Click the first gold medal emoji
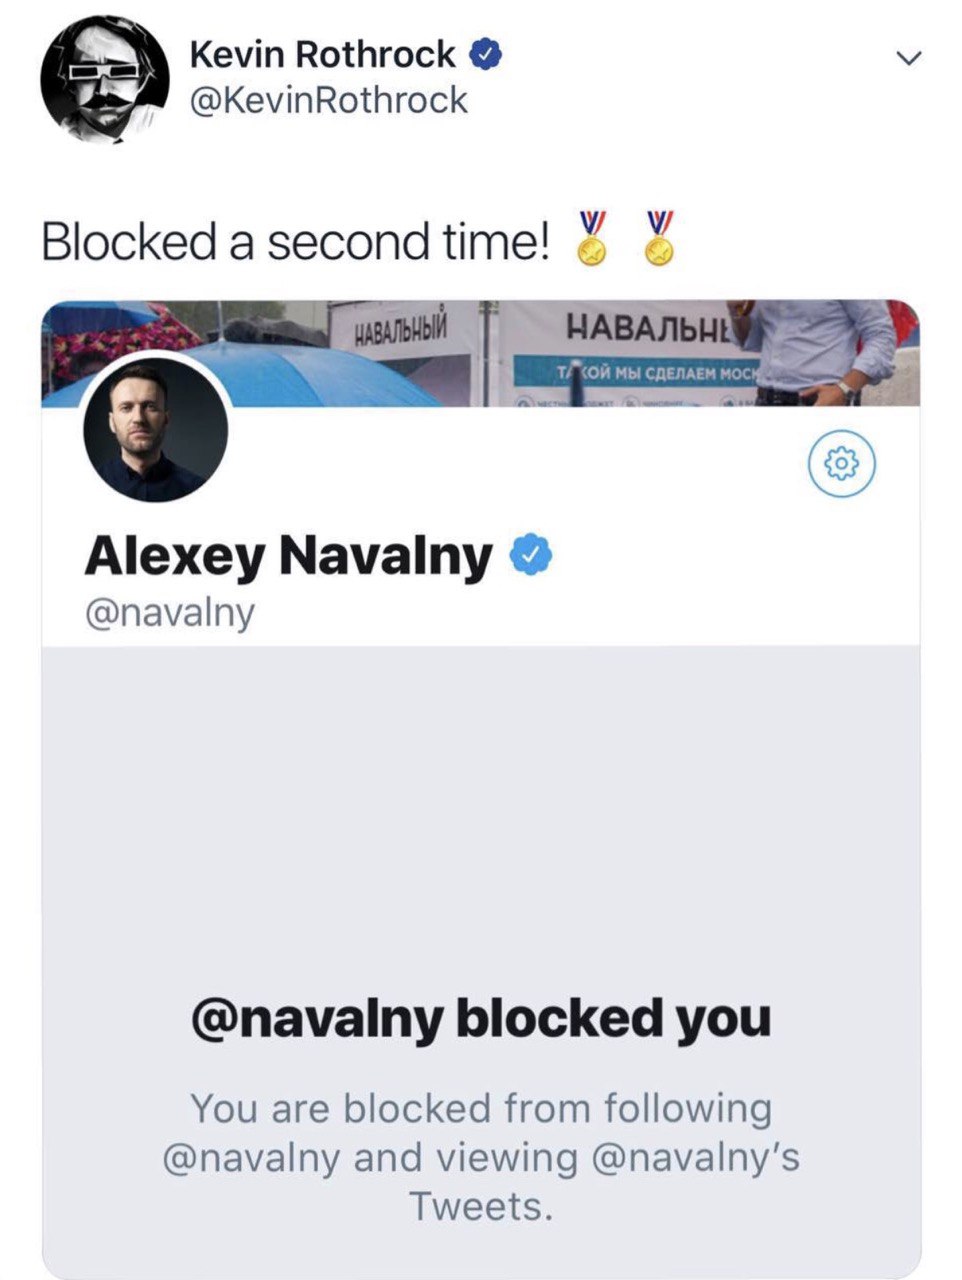Image resolution: width=962 pixels, height=1280 pixels. tap(592, 239)
